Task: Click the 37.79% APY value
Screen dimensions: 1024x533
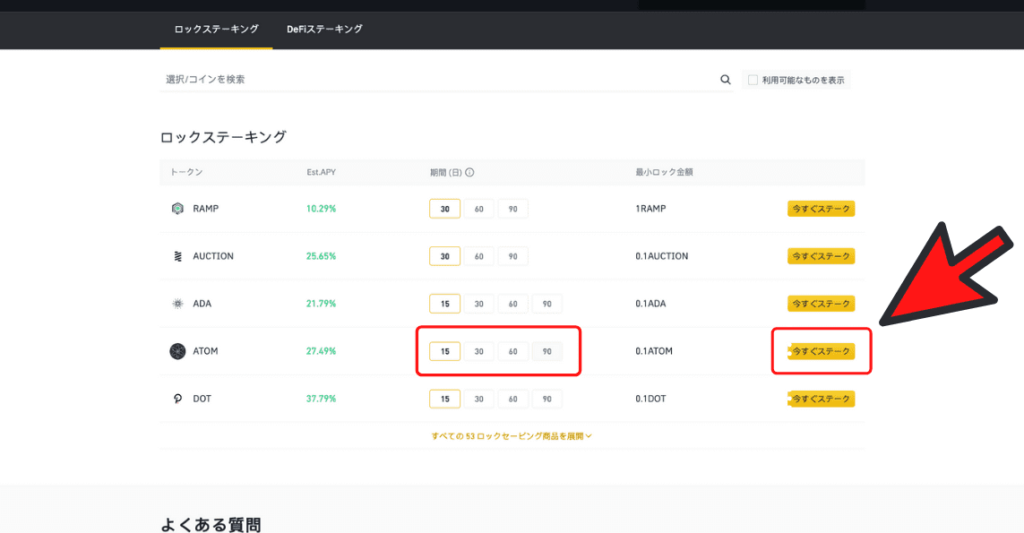Action: 321,399
